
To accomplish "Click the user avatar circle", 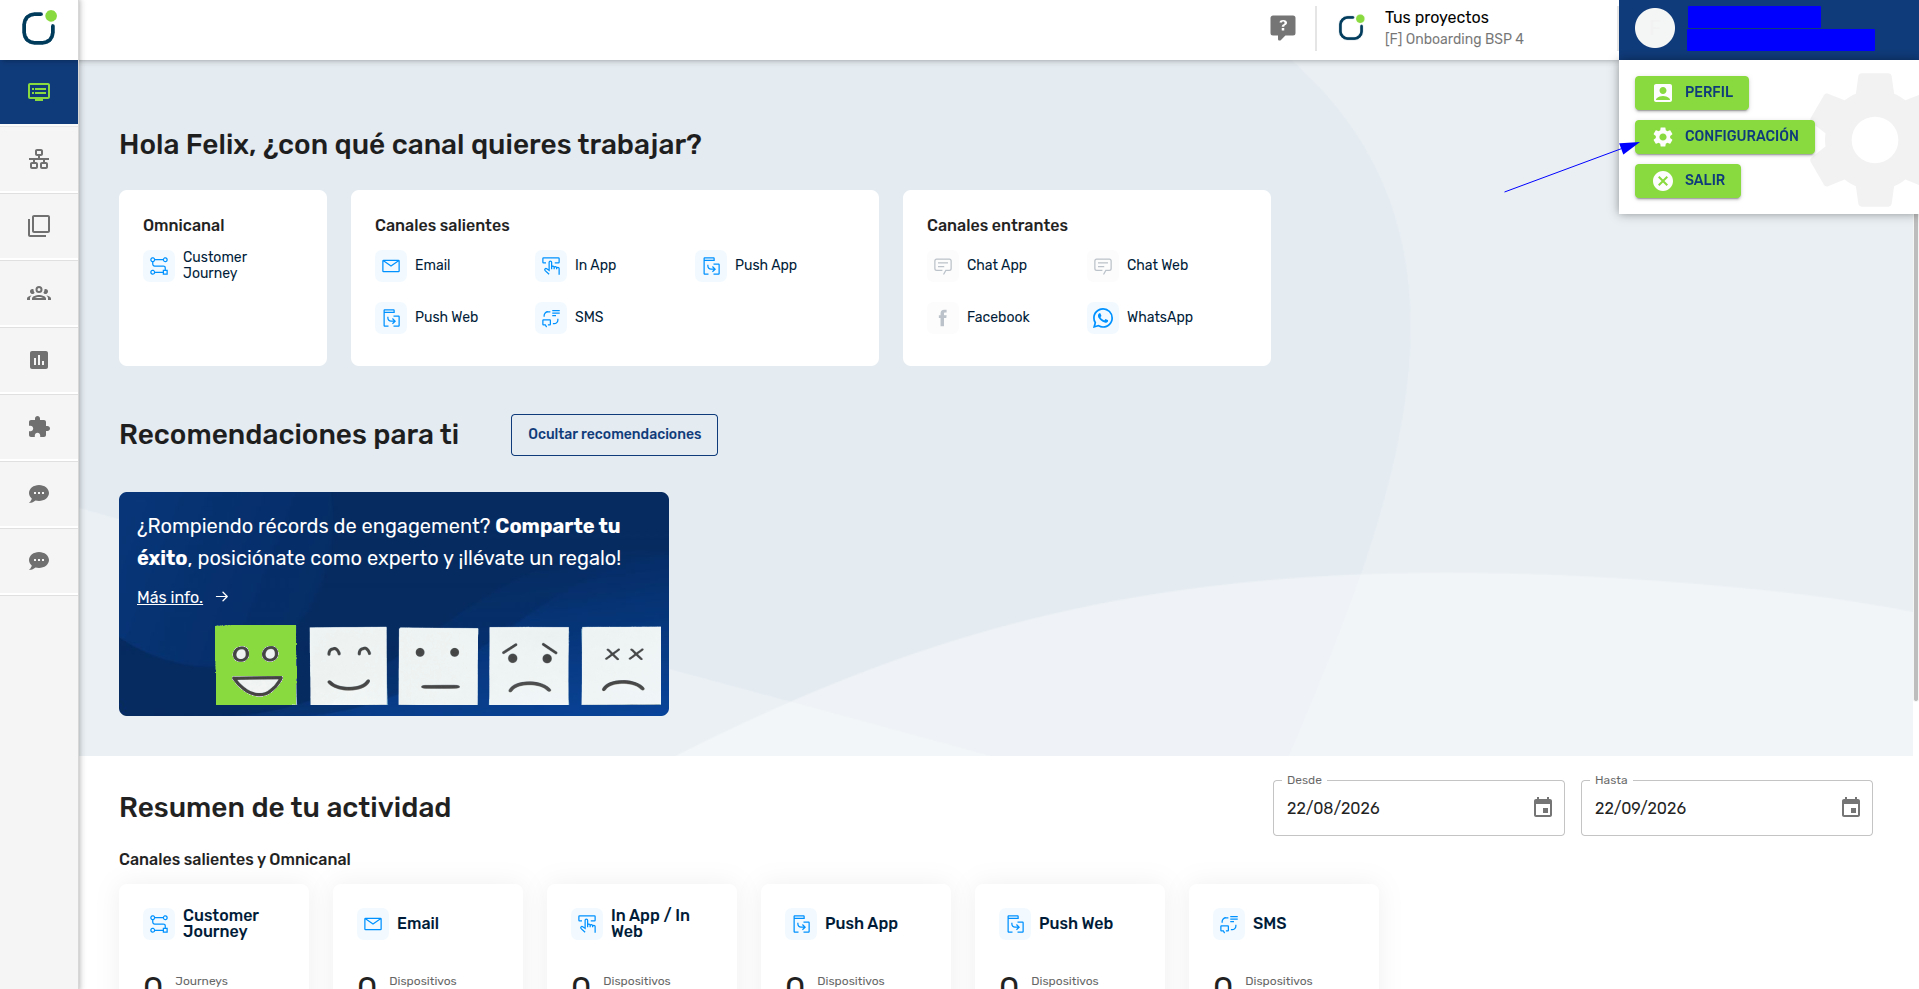I will pyautogui.click(x=1654, y=28).
